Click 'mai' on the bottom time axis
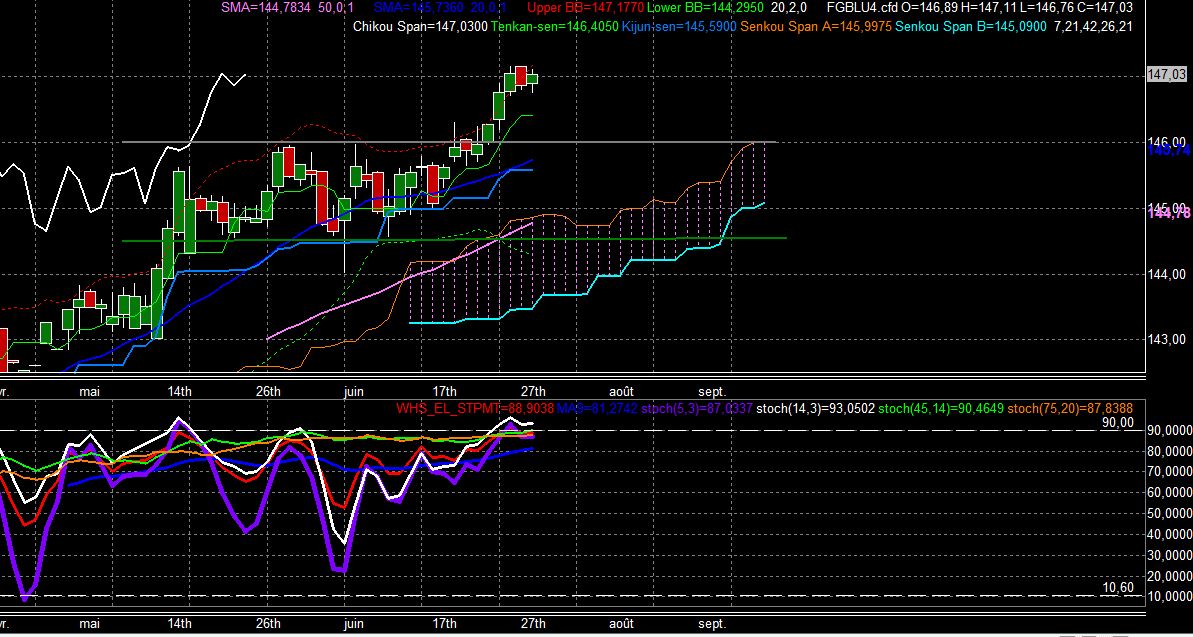Screen dimensions: 1193x637 click(90, 624)
